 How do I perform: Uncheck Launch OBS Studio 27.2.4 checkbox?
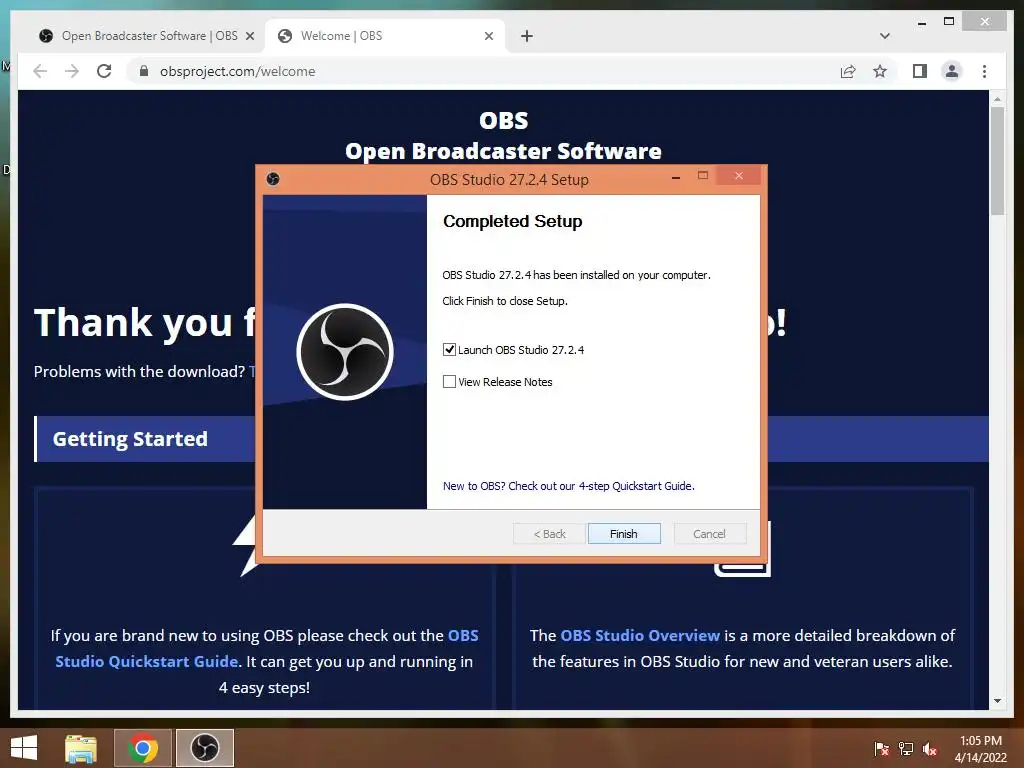[449, 349]
